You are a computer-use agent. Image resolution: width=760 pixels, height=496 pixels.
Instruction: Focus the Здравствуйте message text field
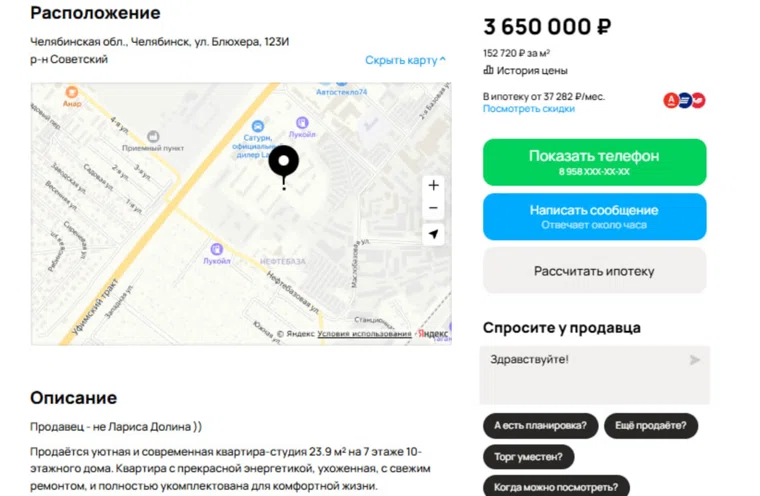pyautogui.click(x=580, y=373)
